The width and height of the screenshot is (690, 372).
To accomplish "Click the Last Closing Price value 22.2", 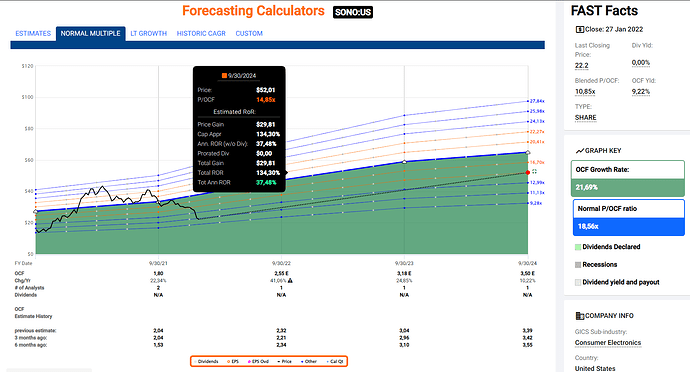I will click(581, 66).
